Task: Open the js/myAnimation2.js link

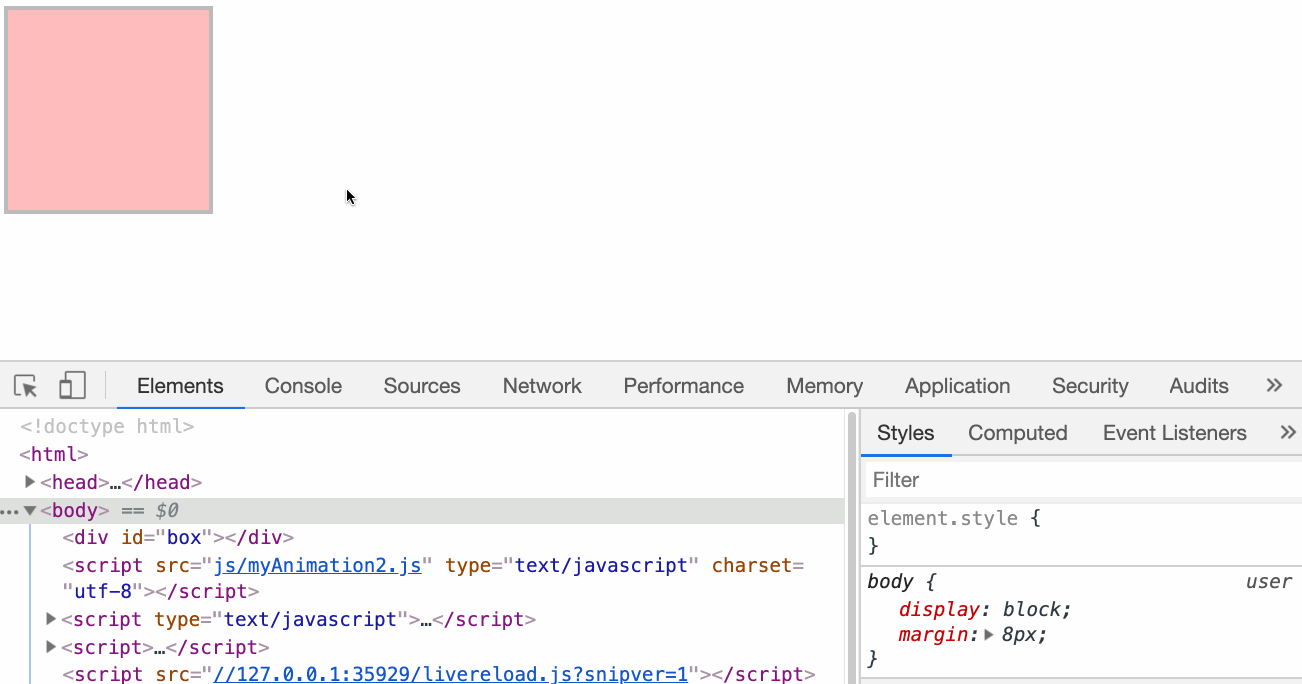Action: (x=317, y=566)
